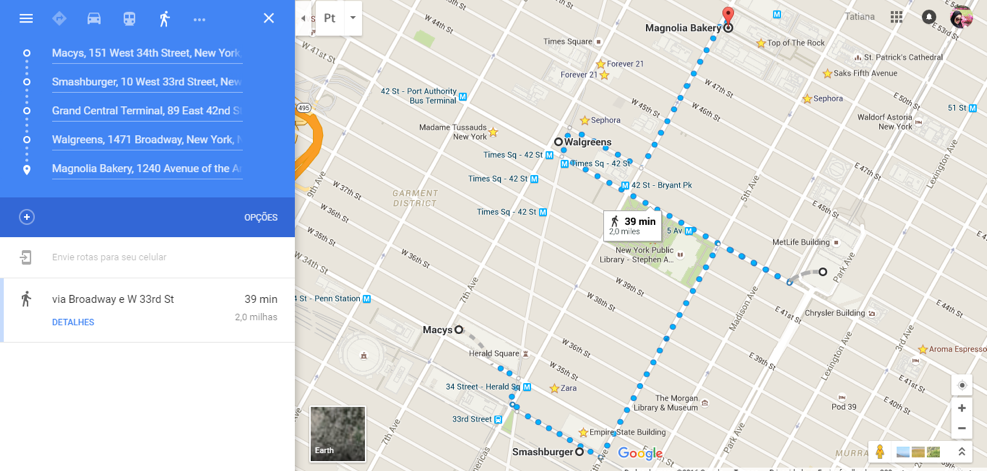Expand the imagery carousel chevrons
Viewport: 987px width, 471px height.
[x=962, y=451]
